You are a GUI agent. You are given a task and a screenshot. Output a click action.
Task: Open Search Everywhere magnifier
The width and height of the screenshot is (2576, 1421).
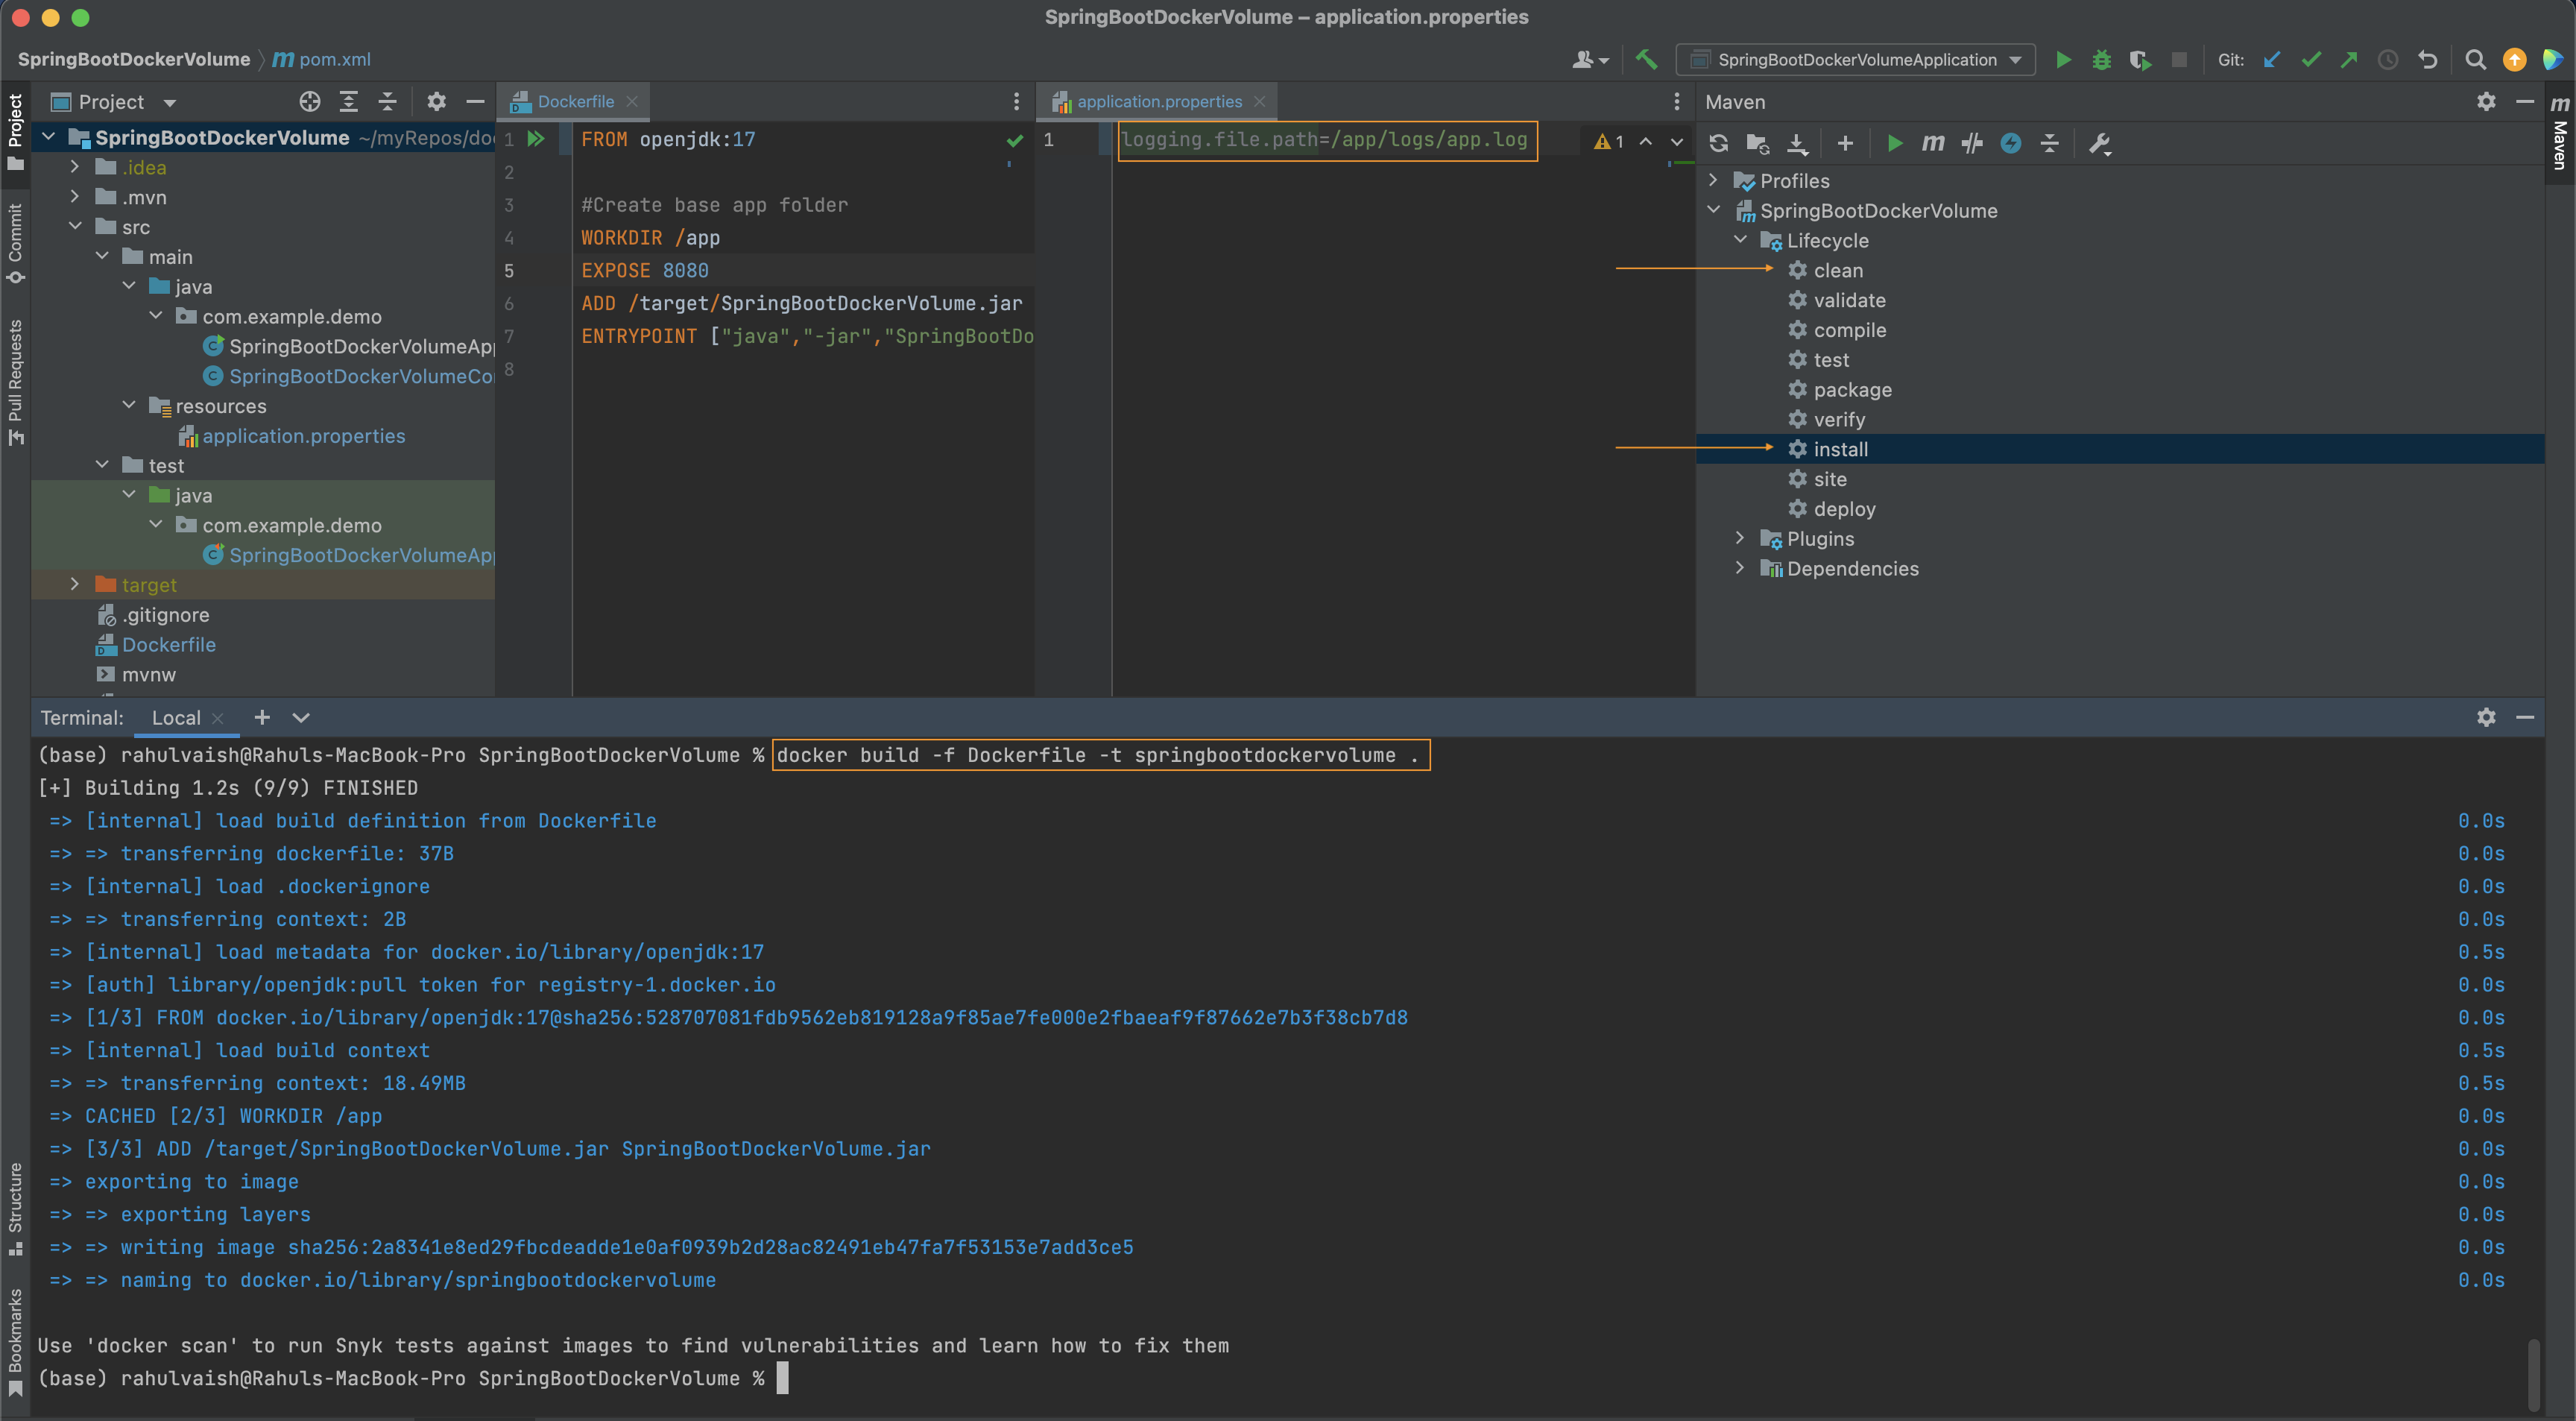[x=2476, y=60]
